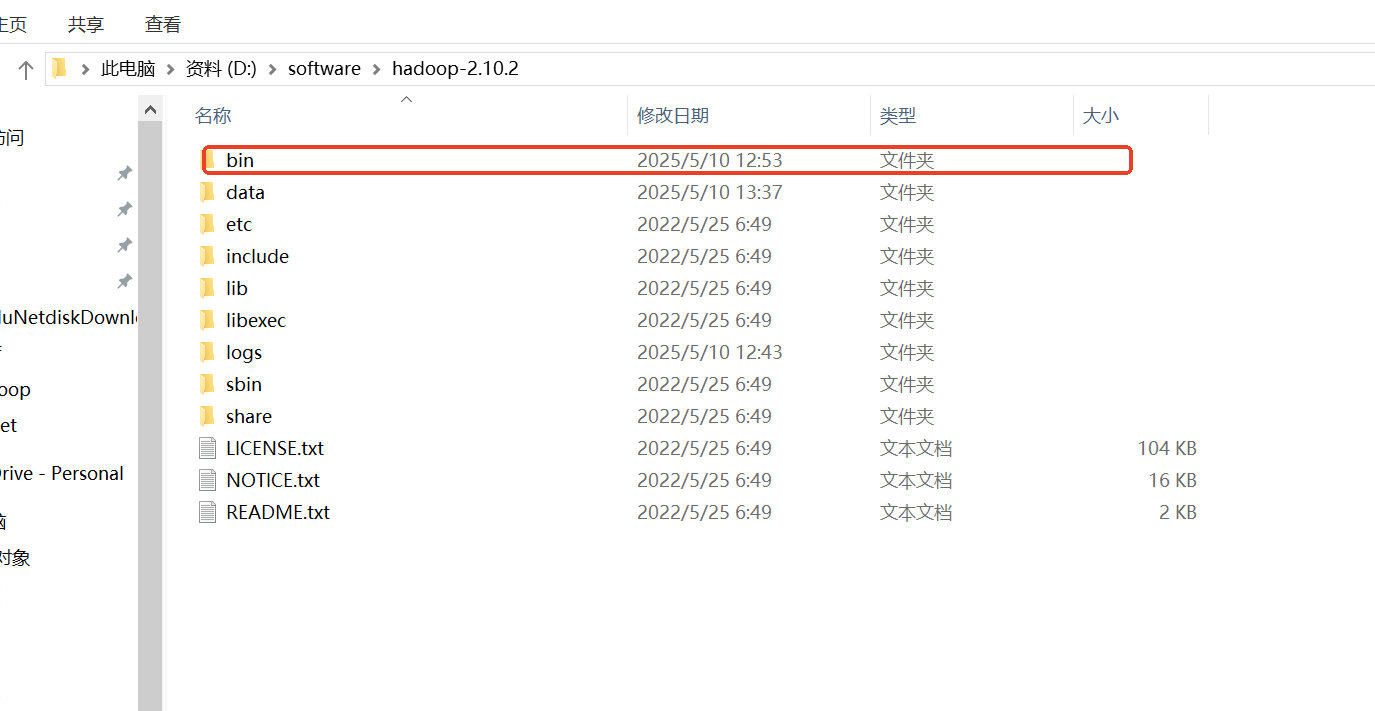Expand the chevron after 此电脑

coord(171,69)
